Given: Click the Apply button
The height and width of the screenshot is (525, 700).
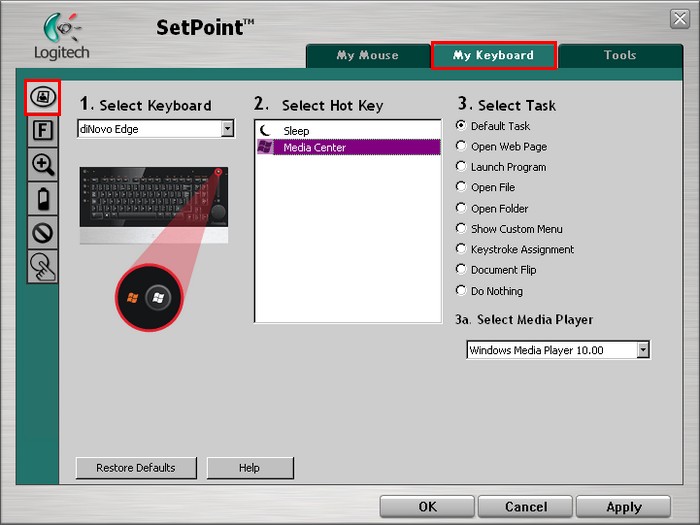Looking at the screenshot, I should coord(624,507).
